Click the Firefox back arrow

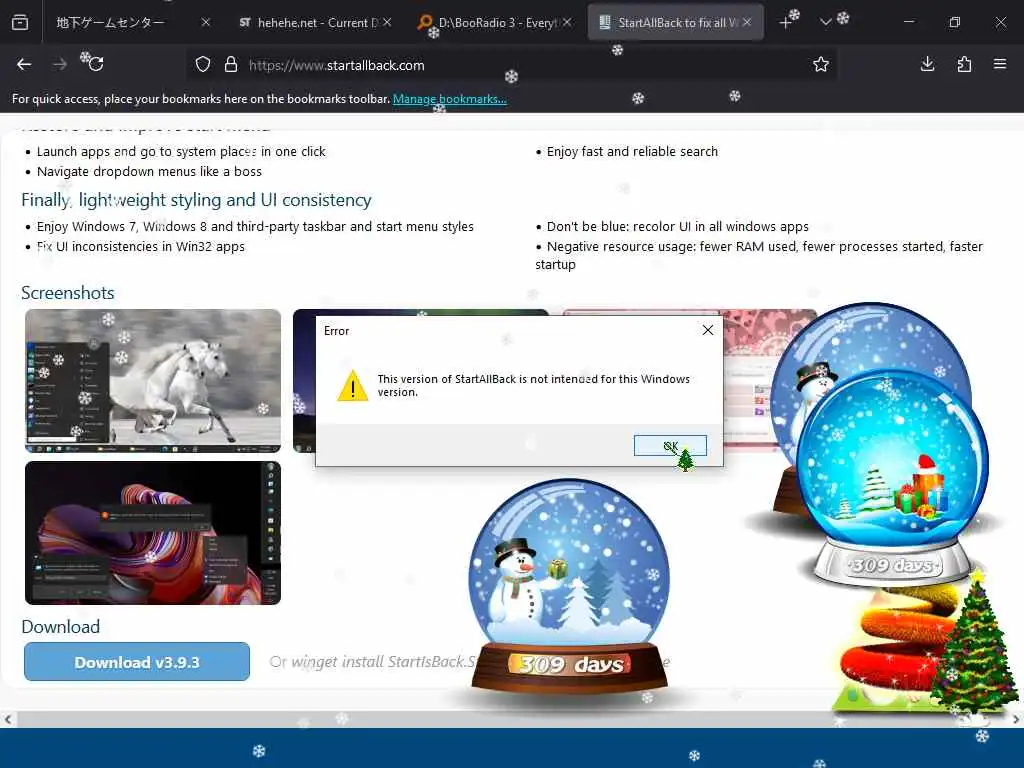pos(24,64)
